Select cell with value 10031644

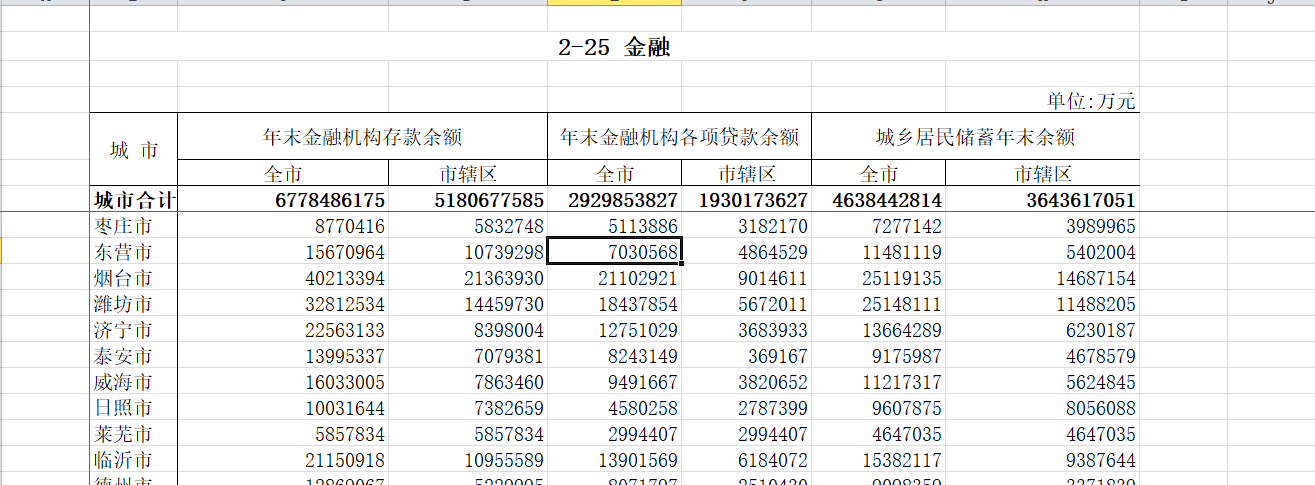pos(283,408)
